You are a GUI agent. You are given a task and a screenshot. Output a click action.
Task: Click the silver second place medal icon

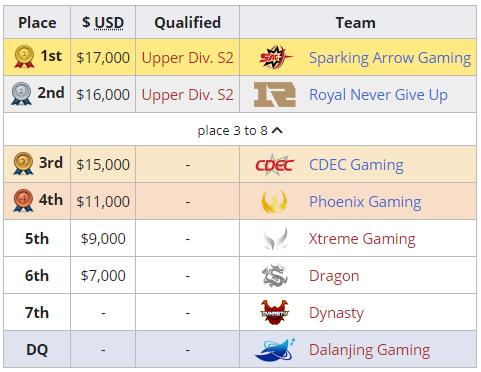tap(21, 94)
